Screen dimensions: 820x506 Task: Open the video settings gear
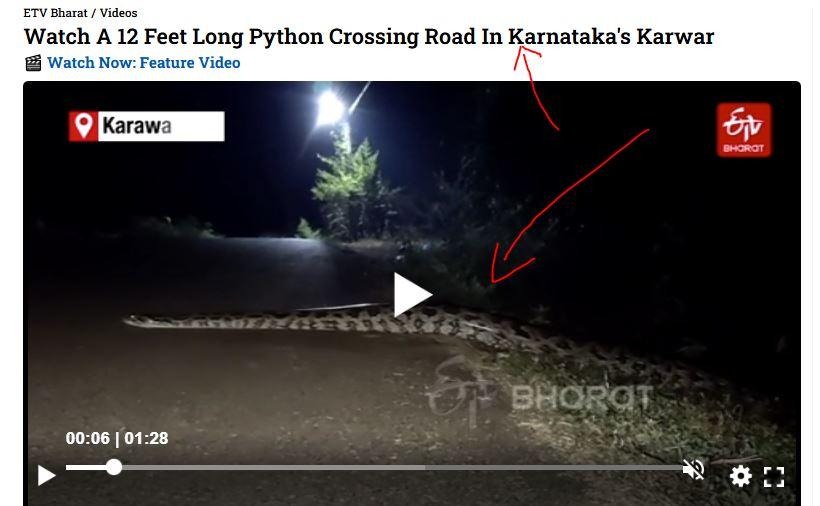741,476
